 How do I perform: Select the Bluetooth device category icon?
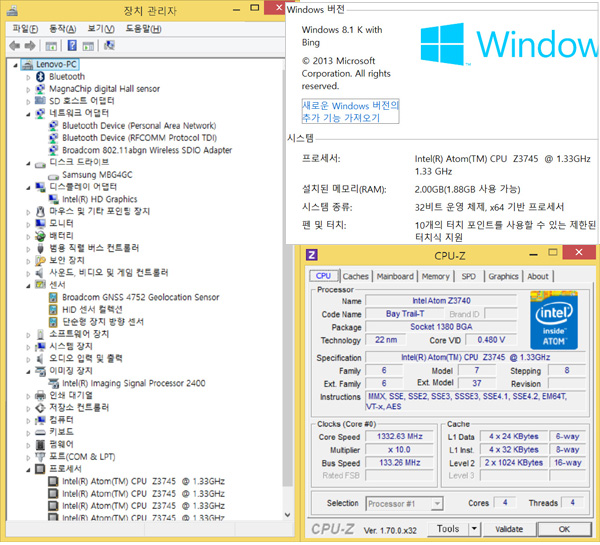point(40,76)
